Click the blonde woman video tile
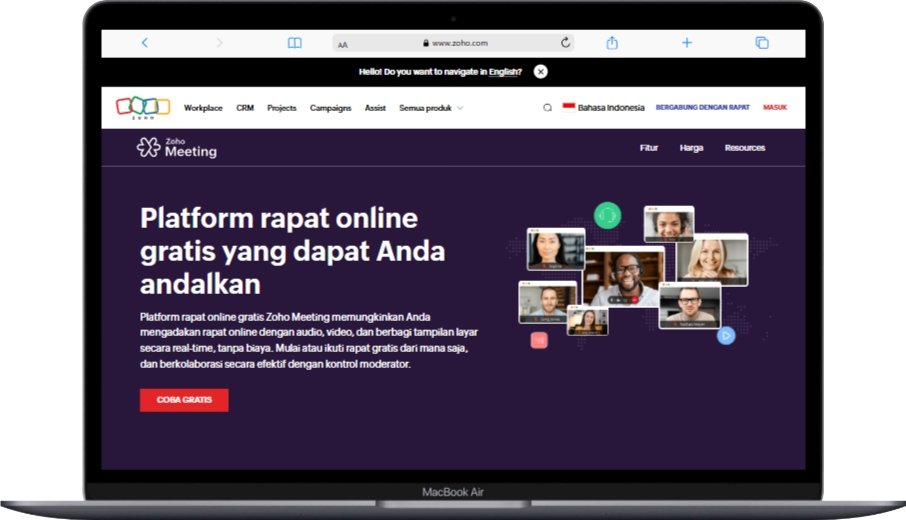This screenshot has width=906, height=520. click(712, 259)
